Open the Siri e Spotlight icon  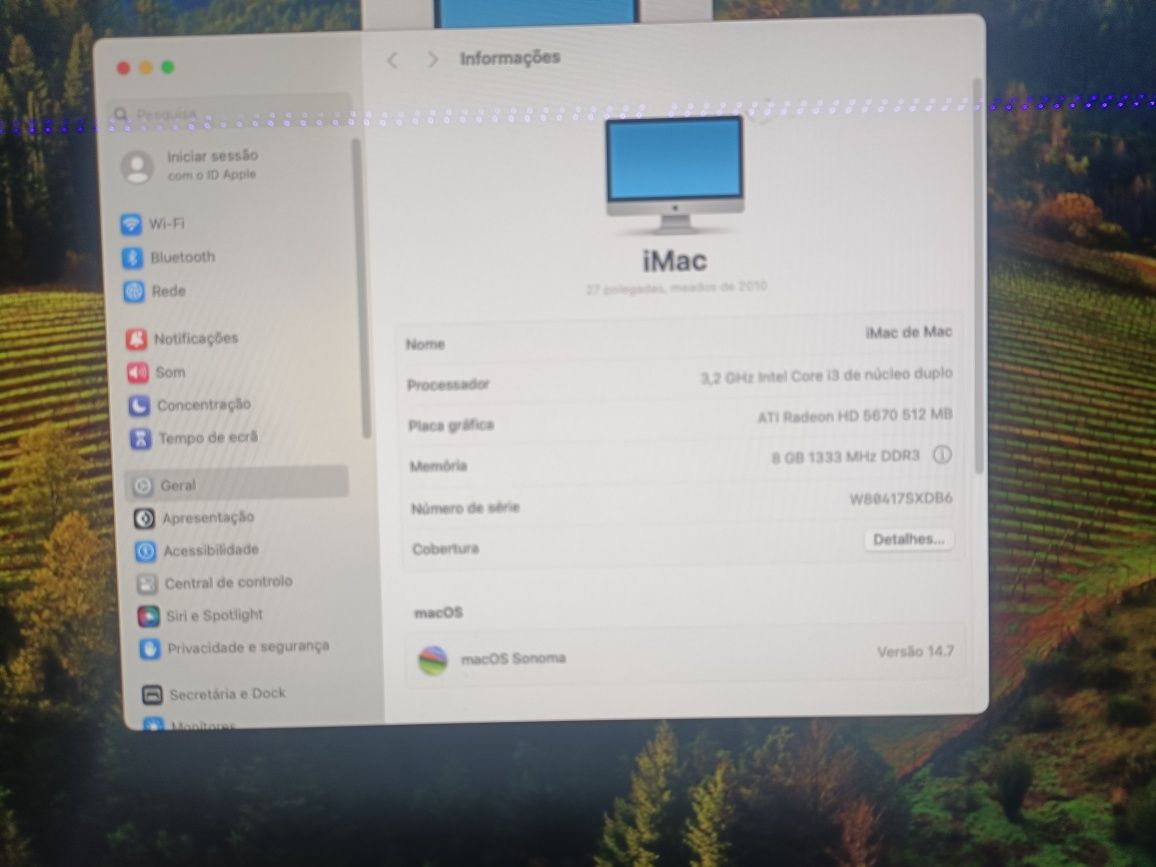click(x=149, y=616)
